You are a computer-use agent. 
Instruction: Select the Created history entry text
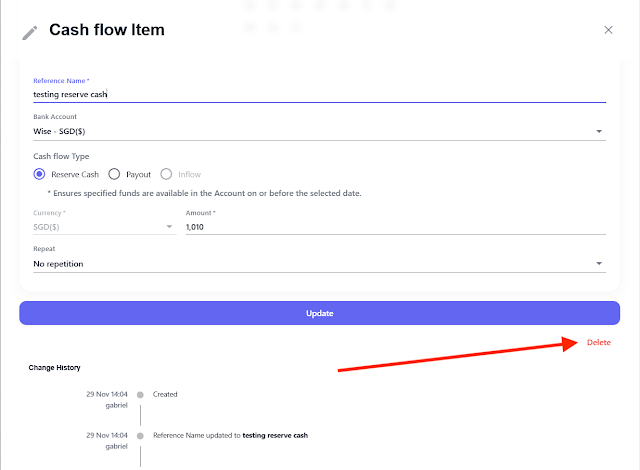(165, 394)
